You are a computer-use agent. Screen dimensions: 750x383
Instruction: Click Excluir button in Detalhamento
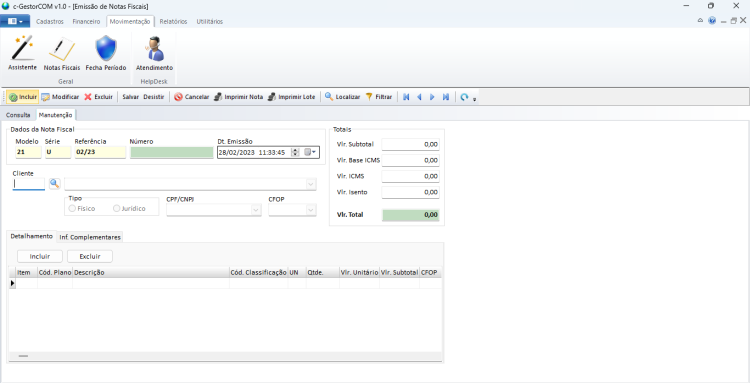pos(90,256)
